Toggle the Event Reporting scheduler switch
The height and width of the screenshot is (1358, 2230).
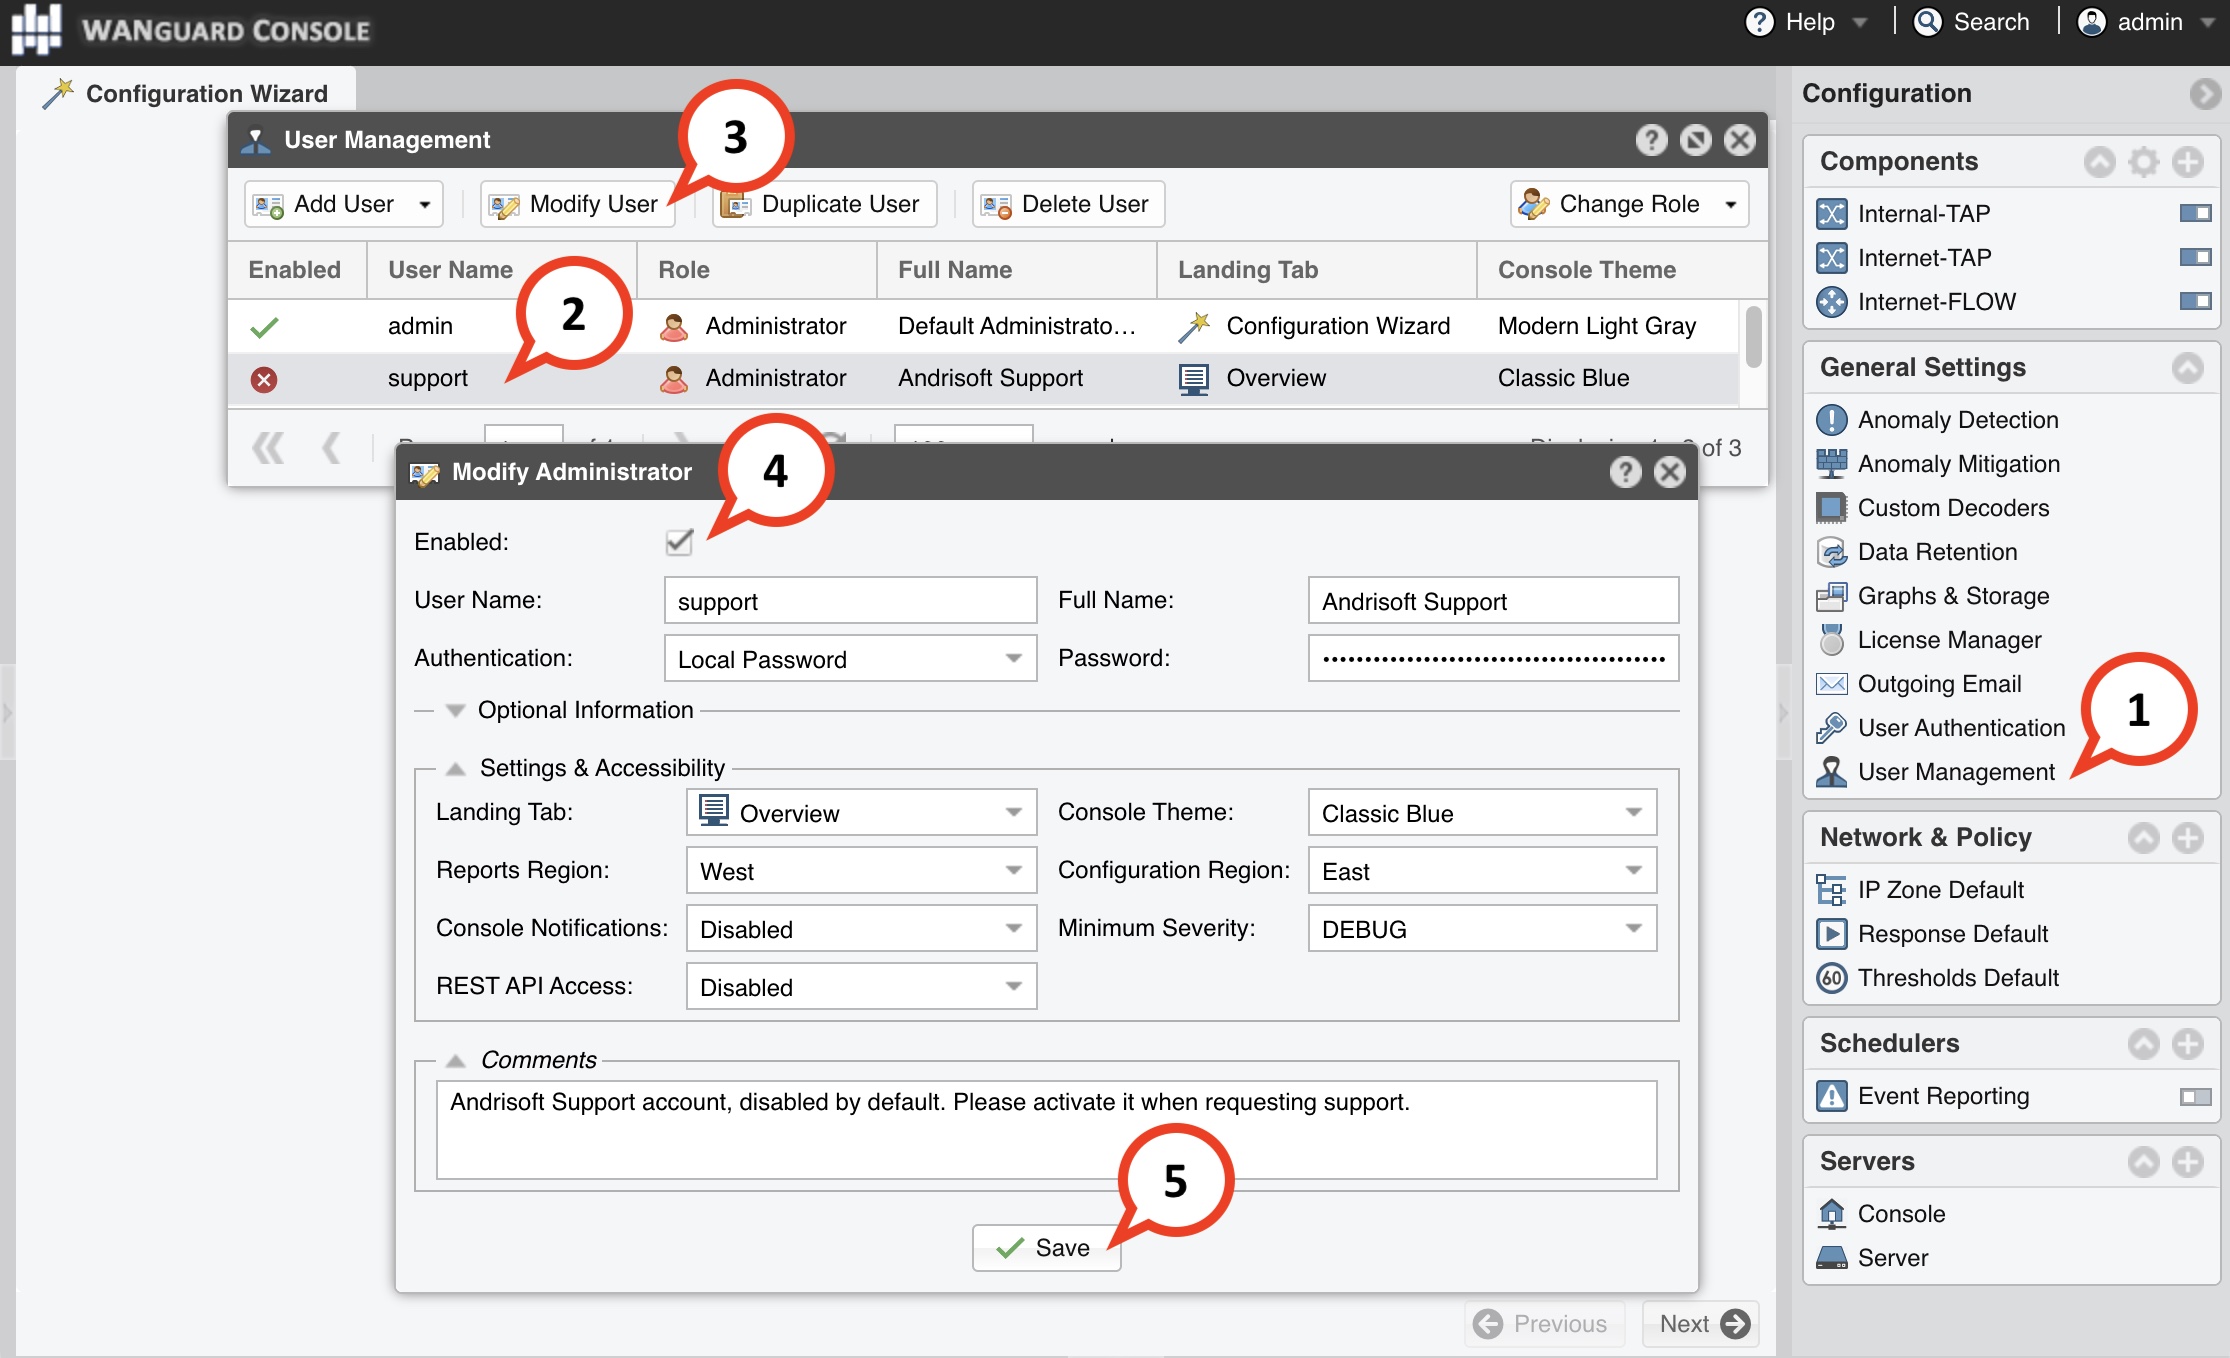[2195, 1097]
